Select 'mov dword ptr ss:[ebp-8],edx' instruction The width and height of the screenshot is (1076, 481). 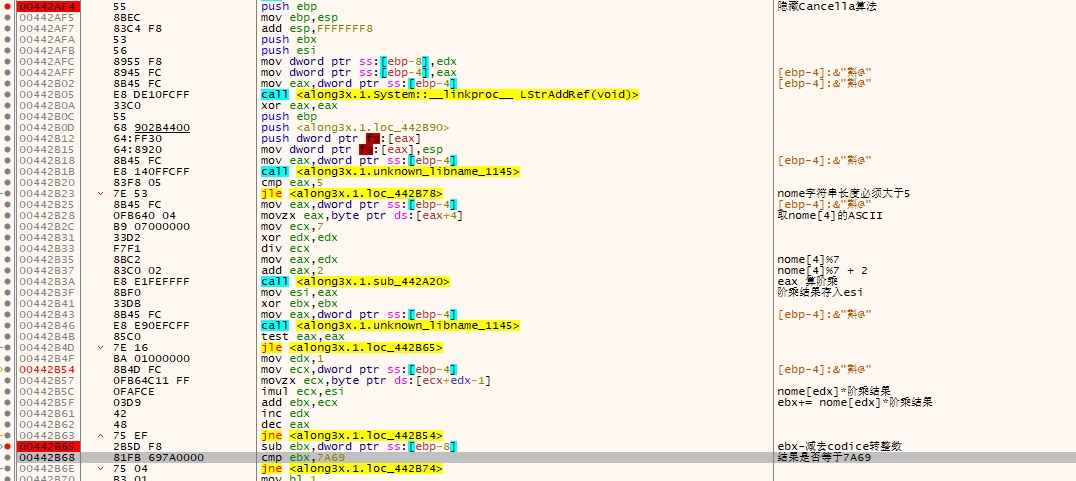click(359, 61)
